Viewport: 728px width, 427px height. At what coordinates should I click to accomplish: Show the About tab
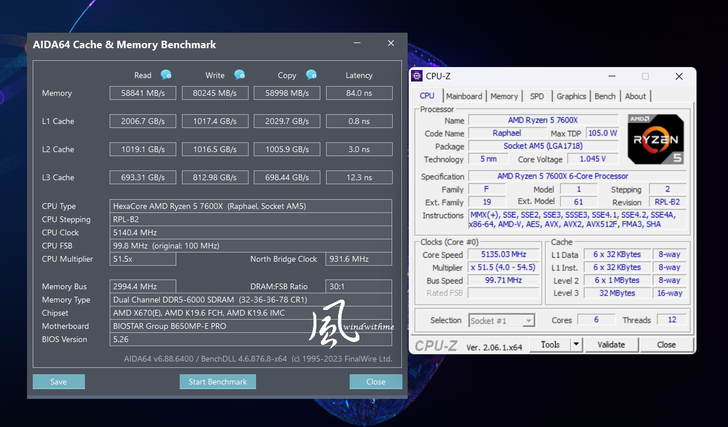(x=635, y=96)
